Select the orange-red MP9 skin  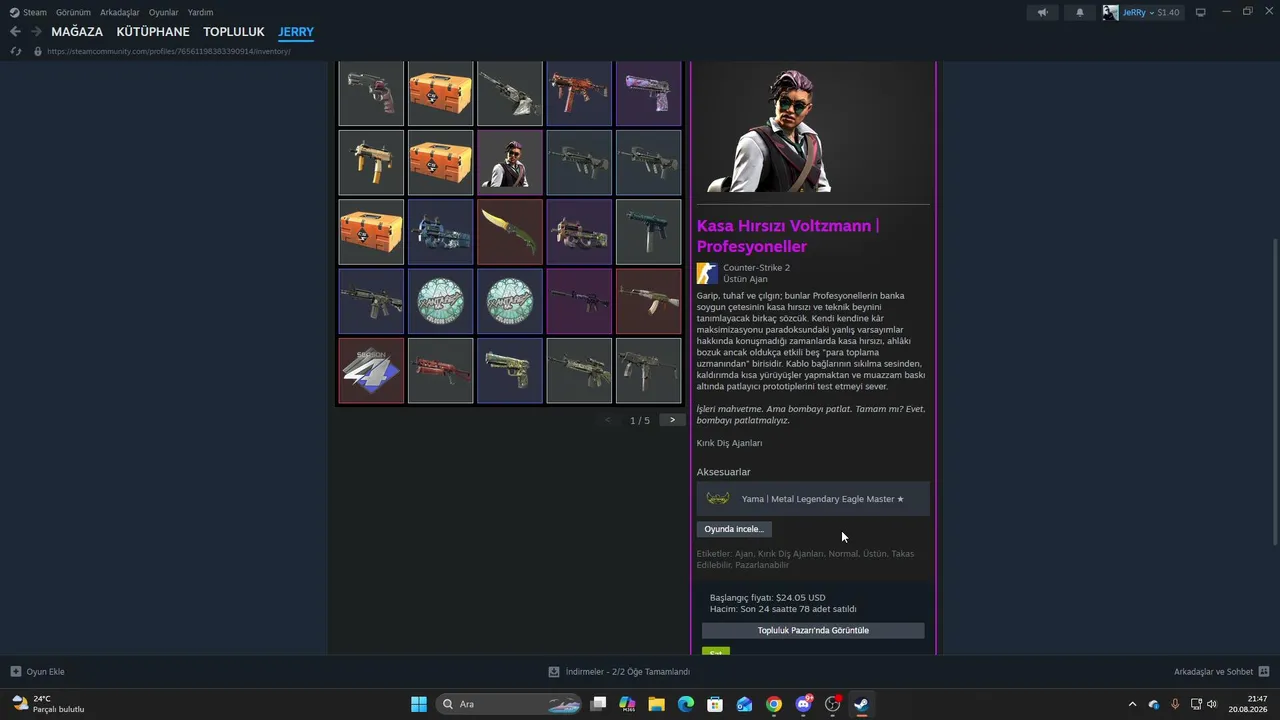(579, 93)
